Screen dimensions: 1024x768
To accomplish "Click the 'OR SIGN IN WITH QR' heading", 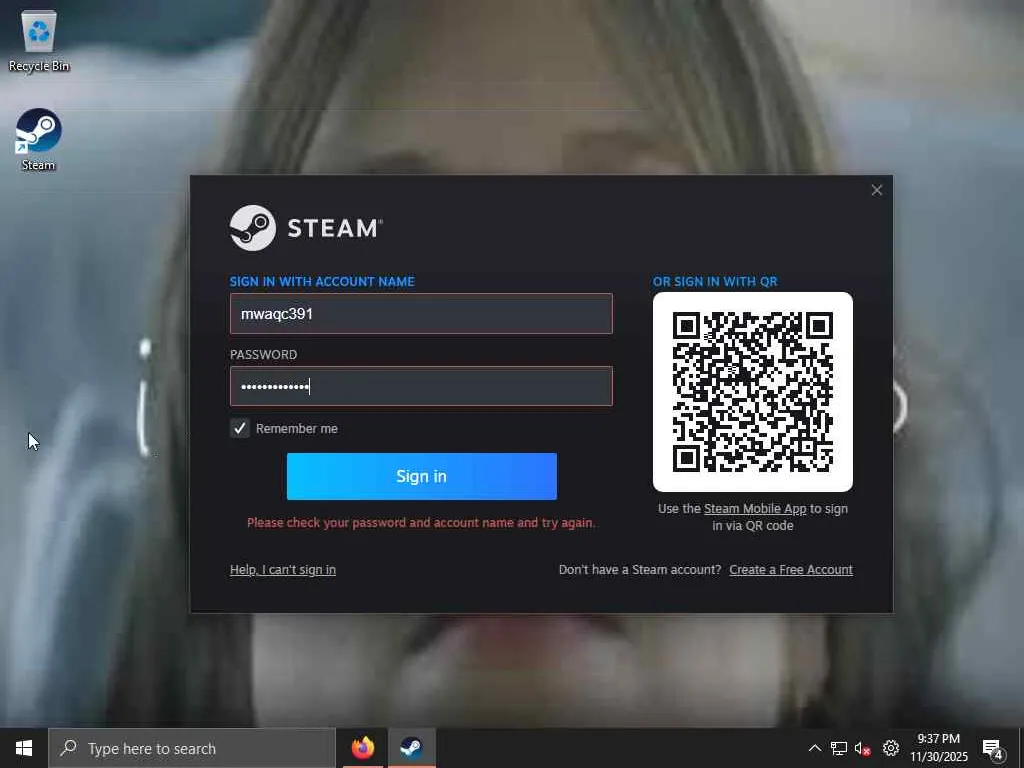I will 715,281.
